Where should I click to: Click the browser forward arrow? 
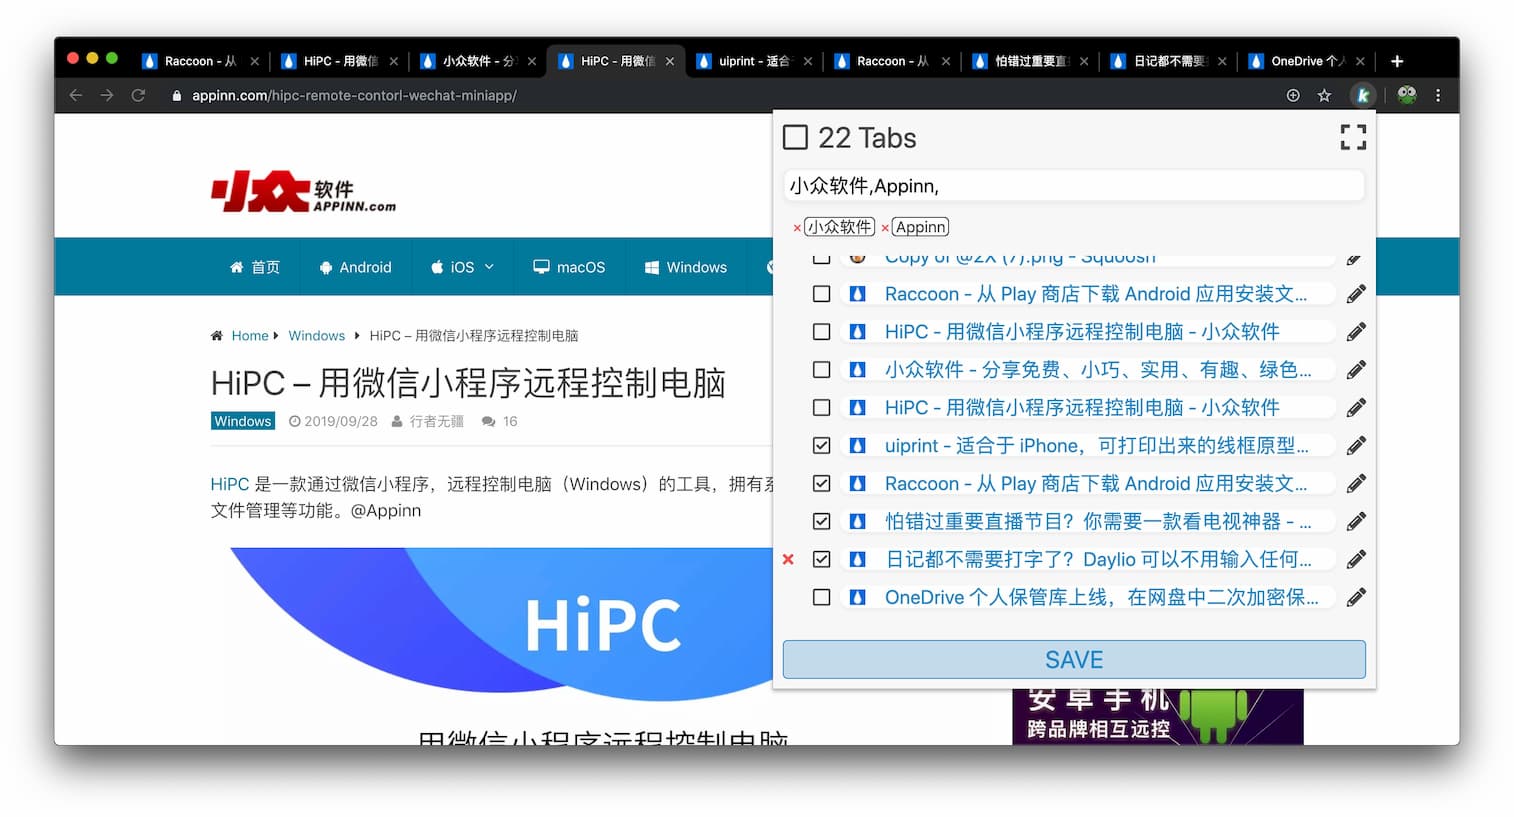coord(107,95)
